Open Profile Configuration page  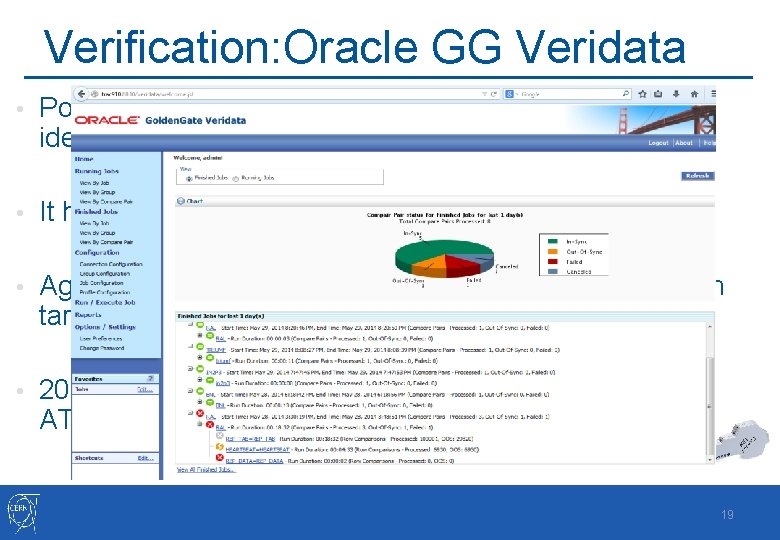pyautogui.click(x=104, y=292)
